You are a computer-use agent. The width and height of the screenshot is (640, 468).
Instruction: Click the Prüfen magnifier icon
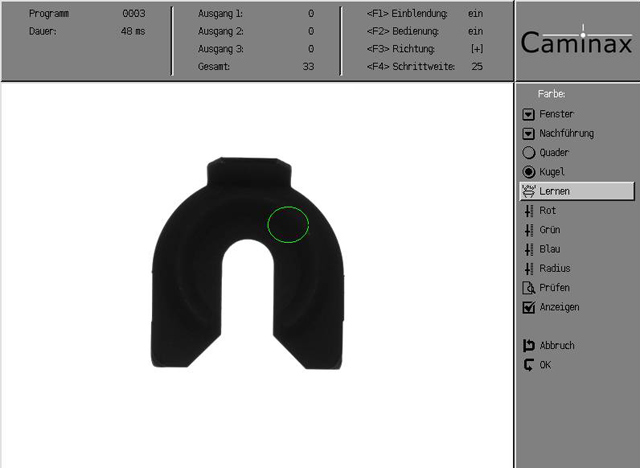point(529,288)
